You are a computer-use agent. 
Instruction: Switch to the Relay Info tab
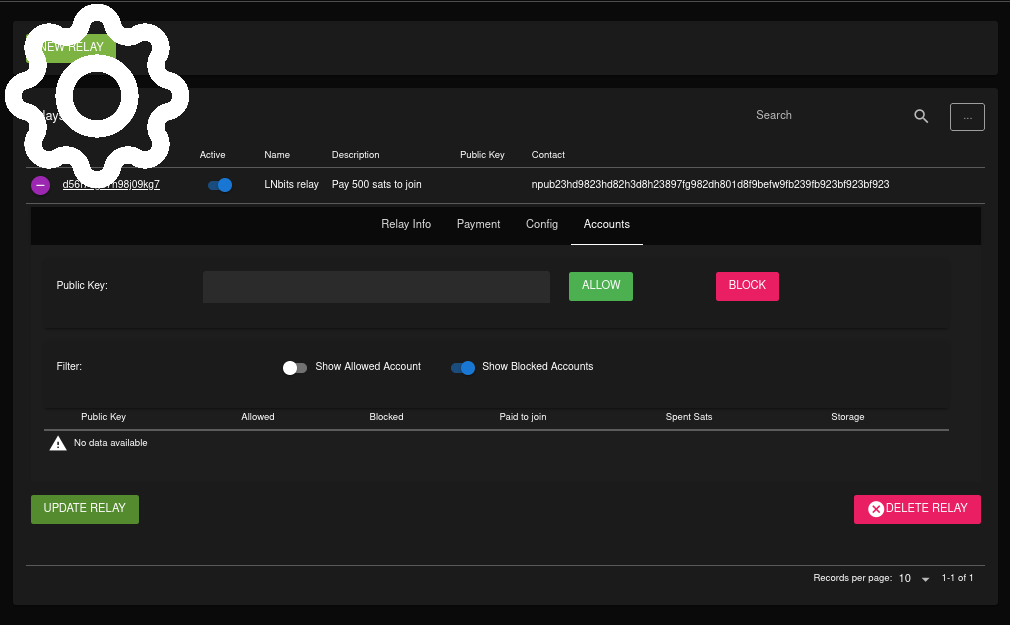[x=406, y=225]
